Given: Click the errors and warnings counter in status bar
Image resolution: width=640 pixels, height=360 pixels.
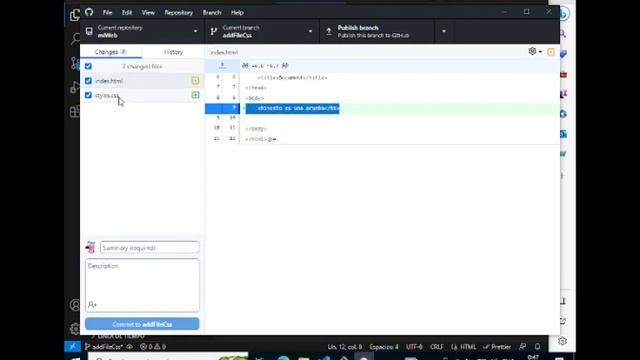Looking at the screenshot, I should point(153,347).
